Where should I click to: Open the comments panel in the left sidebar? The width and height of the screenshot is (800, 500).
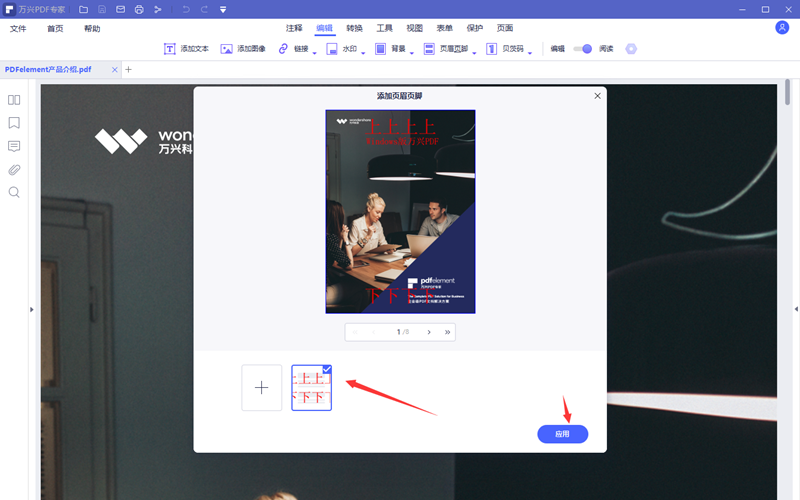coord(14,146)
